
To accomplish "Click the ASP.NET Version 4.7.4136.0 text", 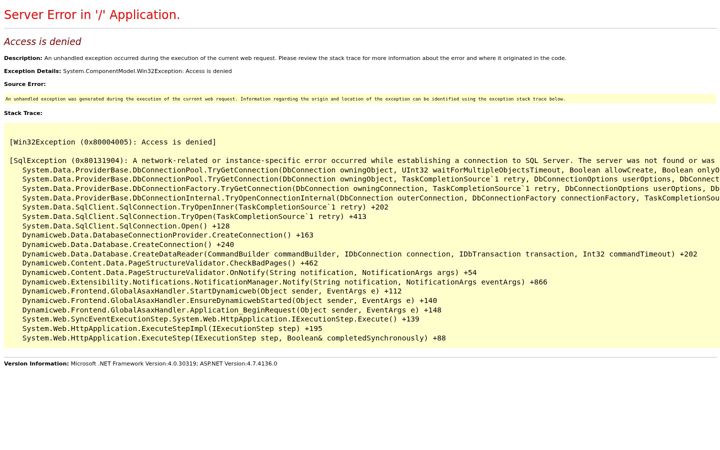I will [x=238, y=364].
